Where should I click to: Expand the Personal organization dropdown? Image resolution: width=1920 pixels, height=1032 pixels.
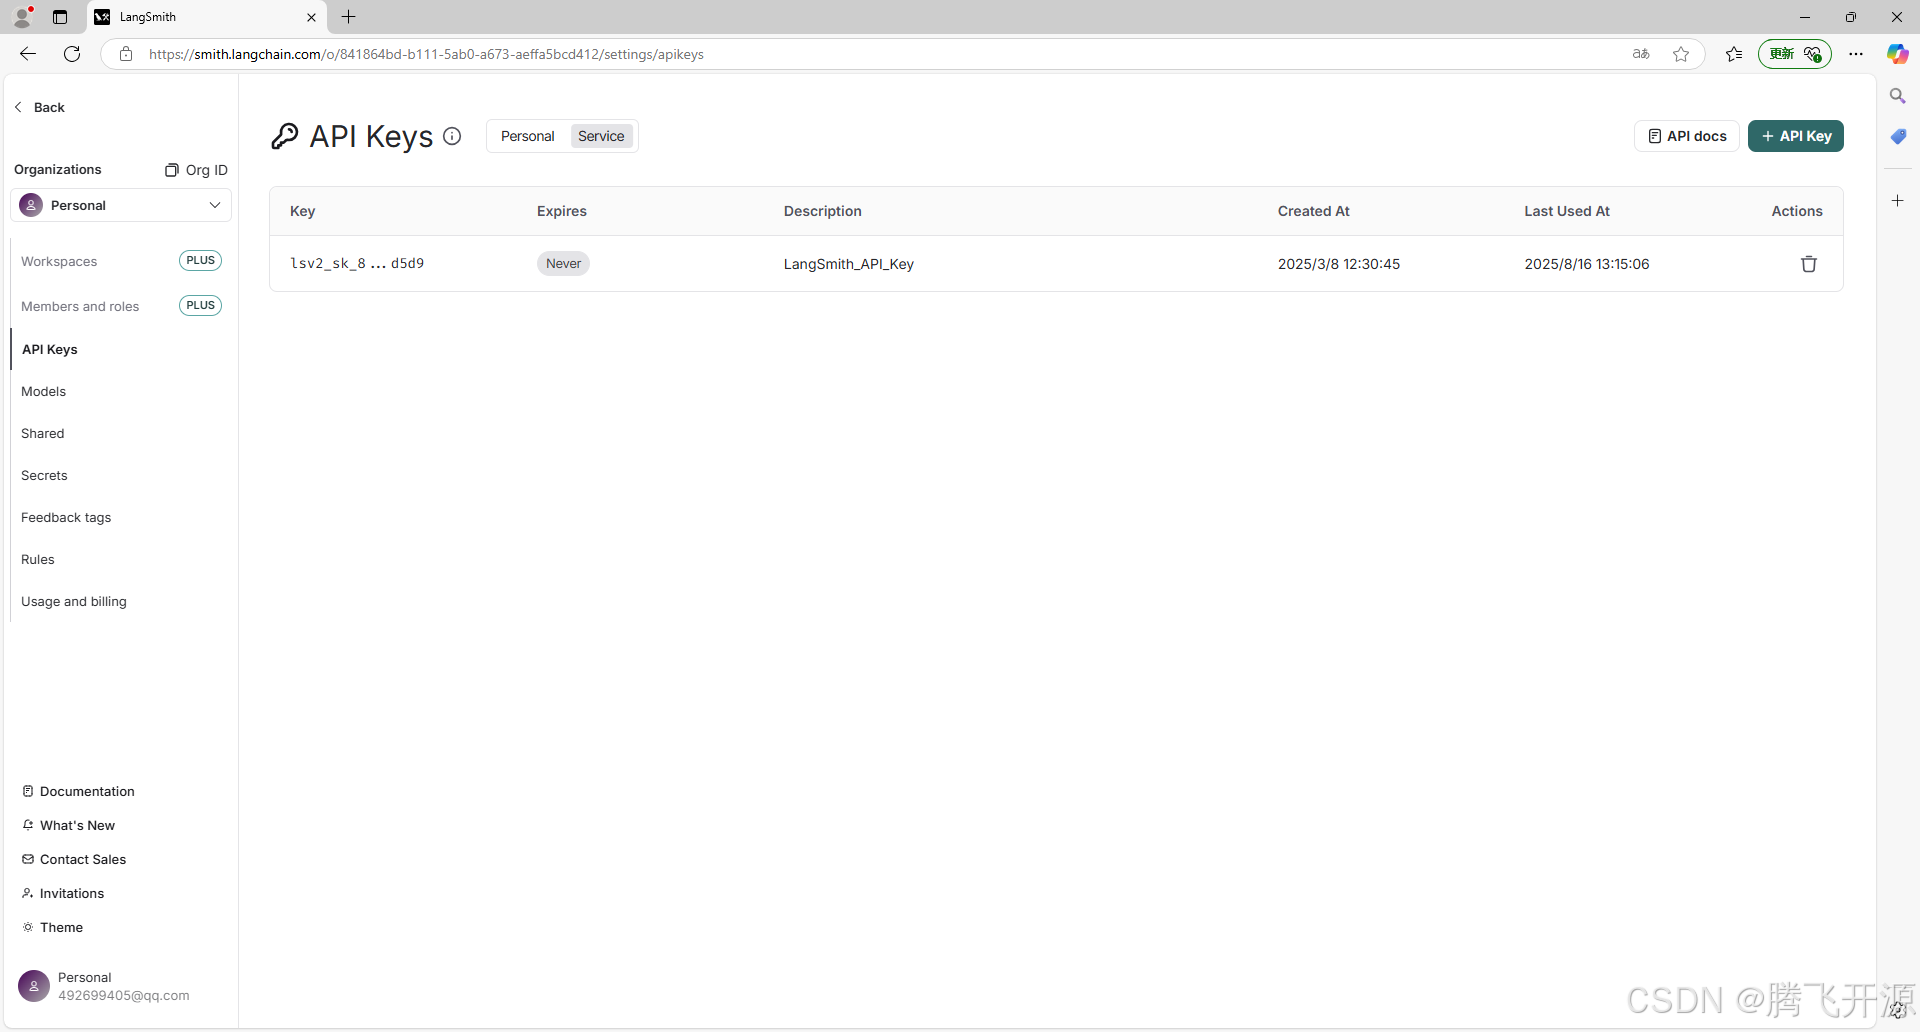[x=121, y=205]
